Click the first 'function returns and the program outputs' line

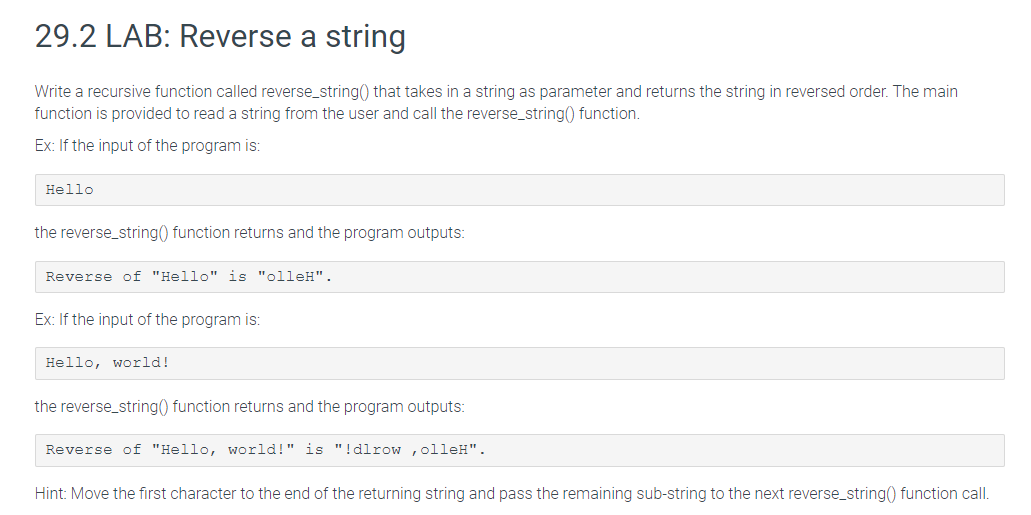click(249, 233)
